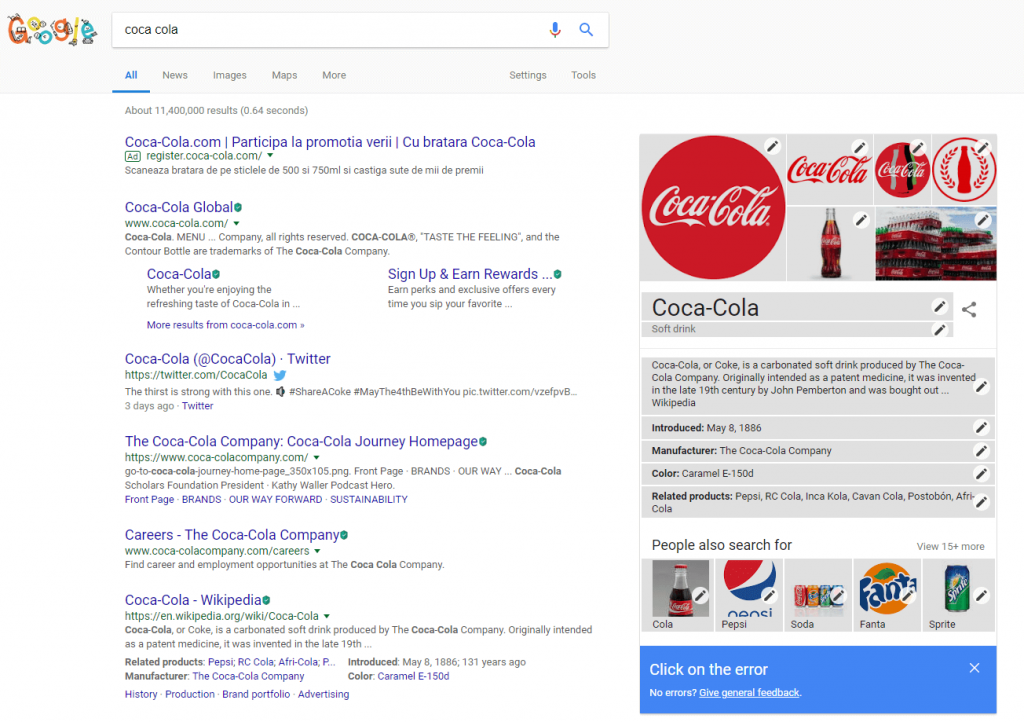The height and width of the screenshot is (722, 1024).
Task: Open the Coca-Cola Global result
Action: click(178, 207)
